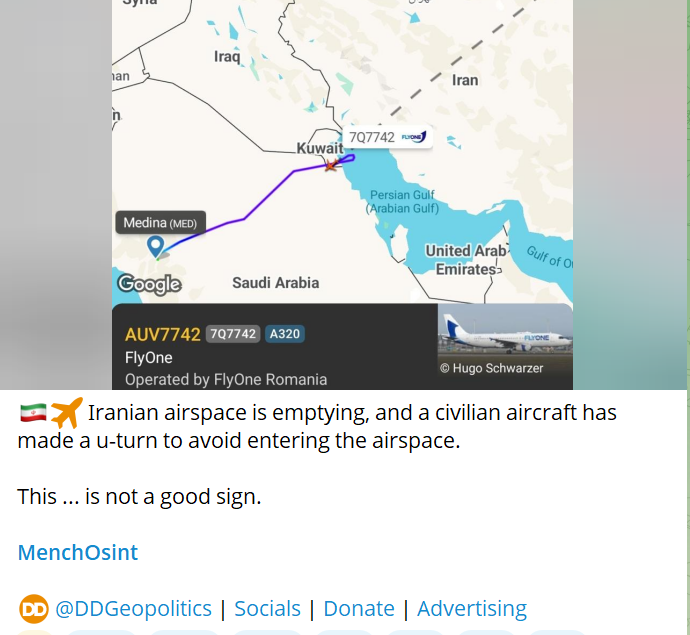This screenshot has width=690, height=635.
Task: Click the orange DD channel icon
Action: [x=33, y=608]
